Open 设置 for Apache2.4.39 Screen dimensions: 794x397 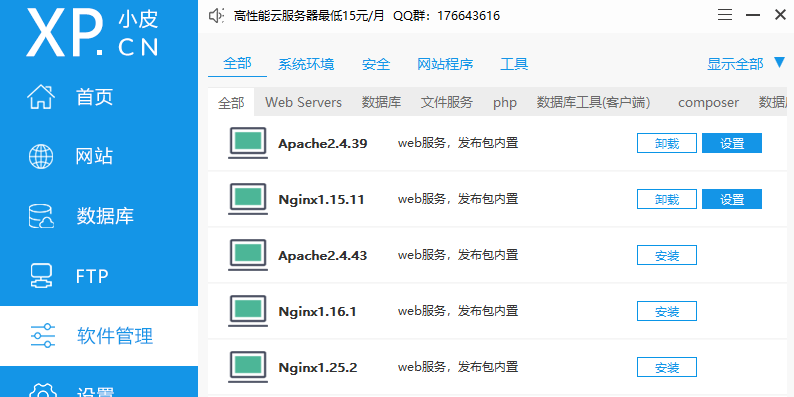[732, 143]
